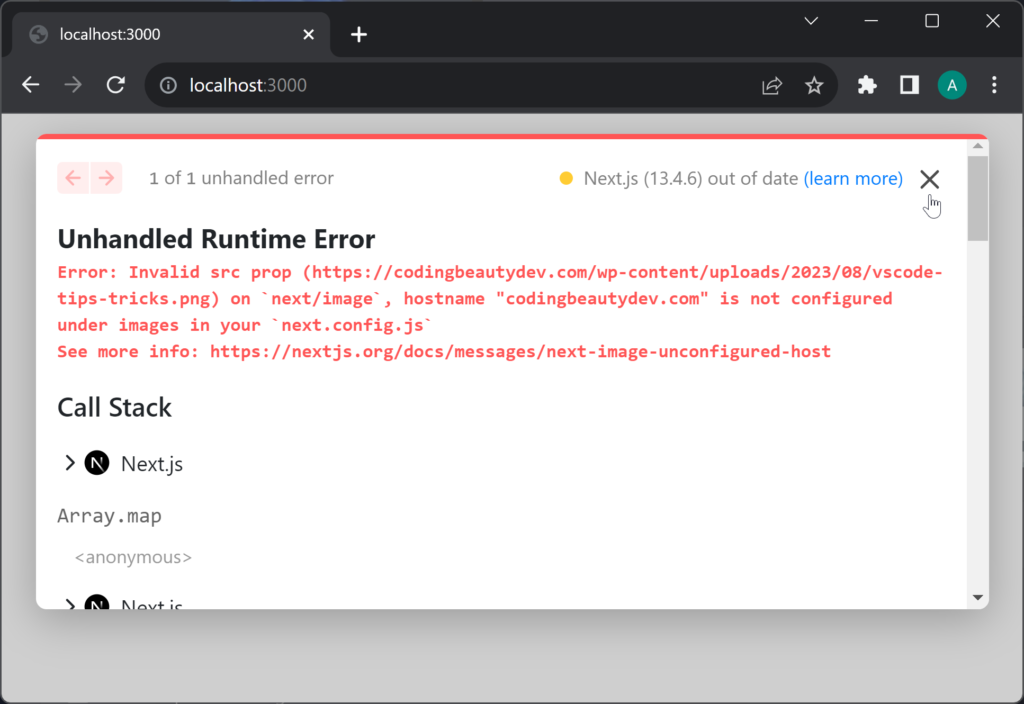Close the error overlay with X
Image resolution: width=1024 pixels, height=704 pixels.
[929, 179]
